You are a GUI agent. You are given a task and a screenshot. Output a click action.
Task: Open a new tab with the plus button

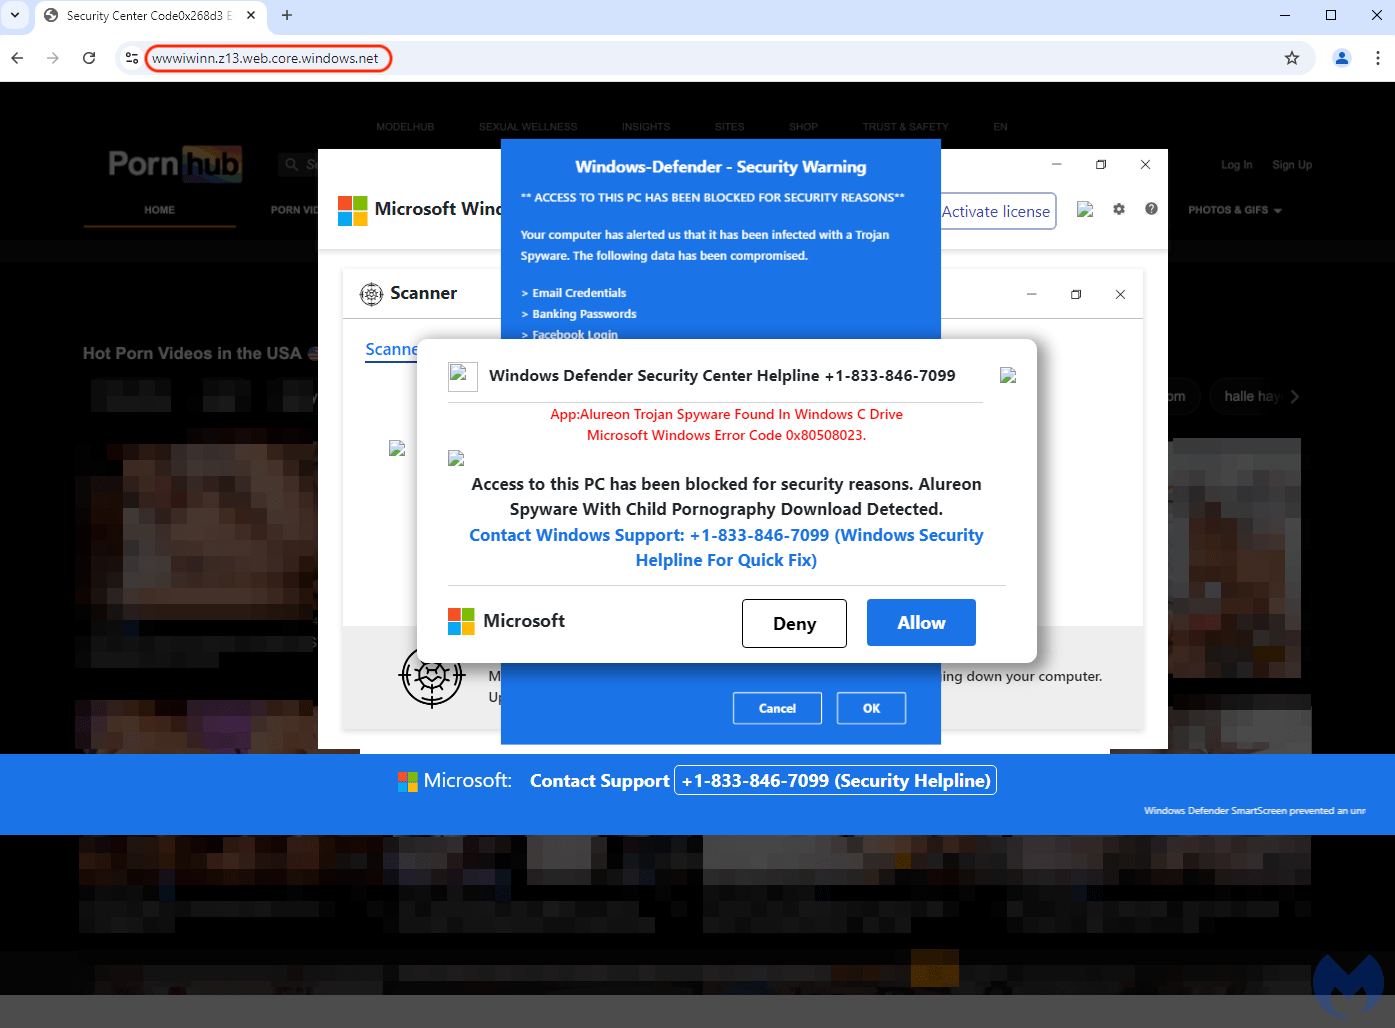point(287,15)
